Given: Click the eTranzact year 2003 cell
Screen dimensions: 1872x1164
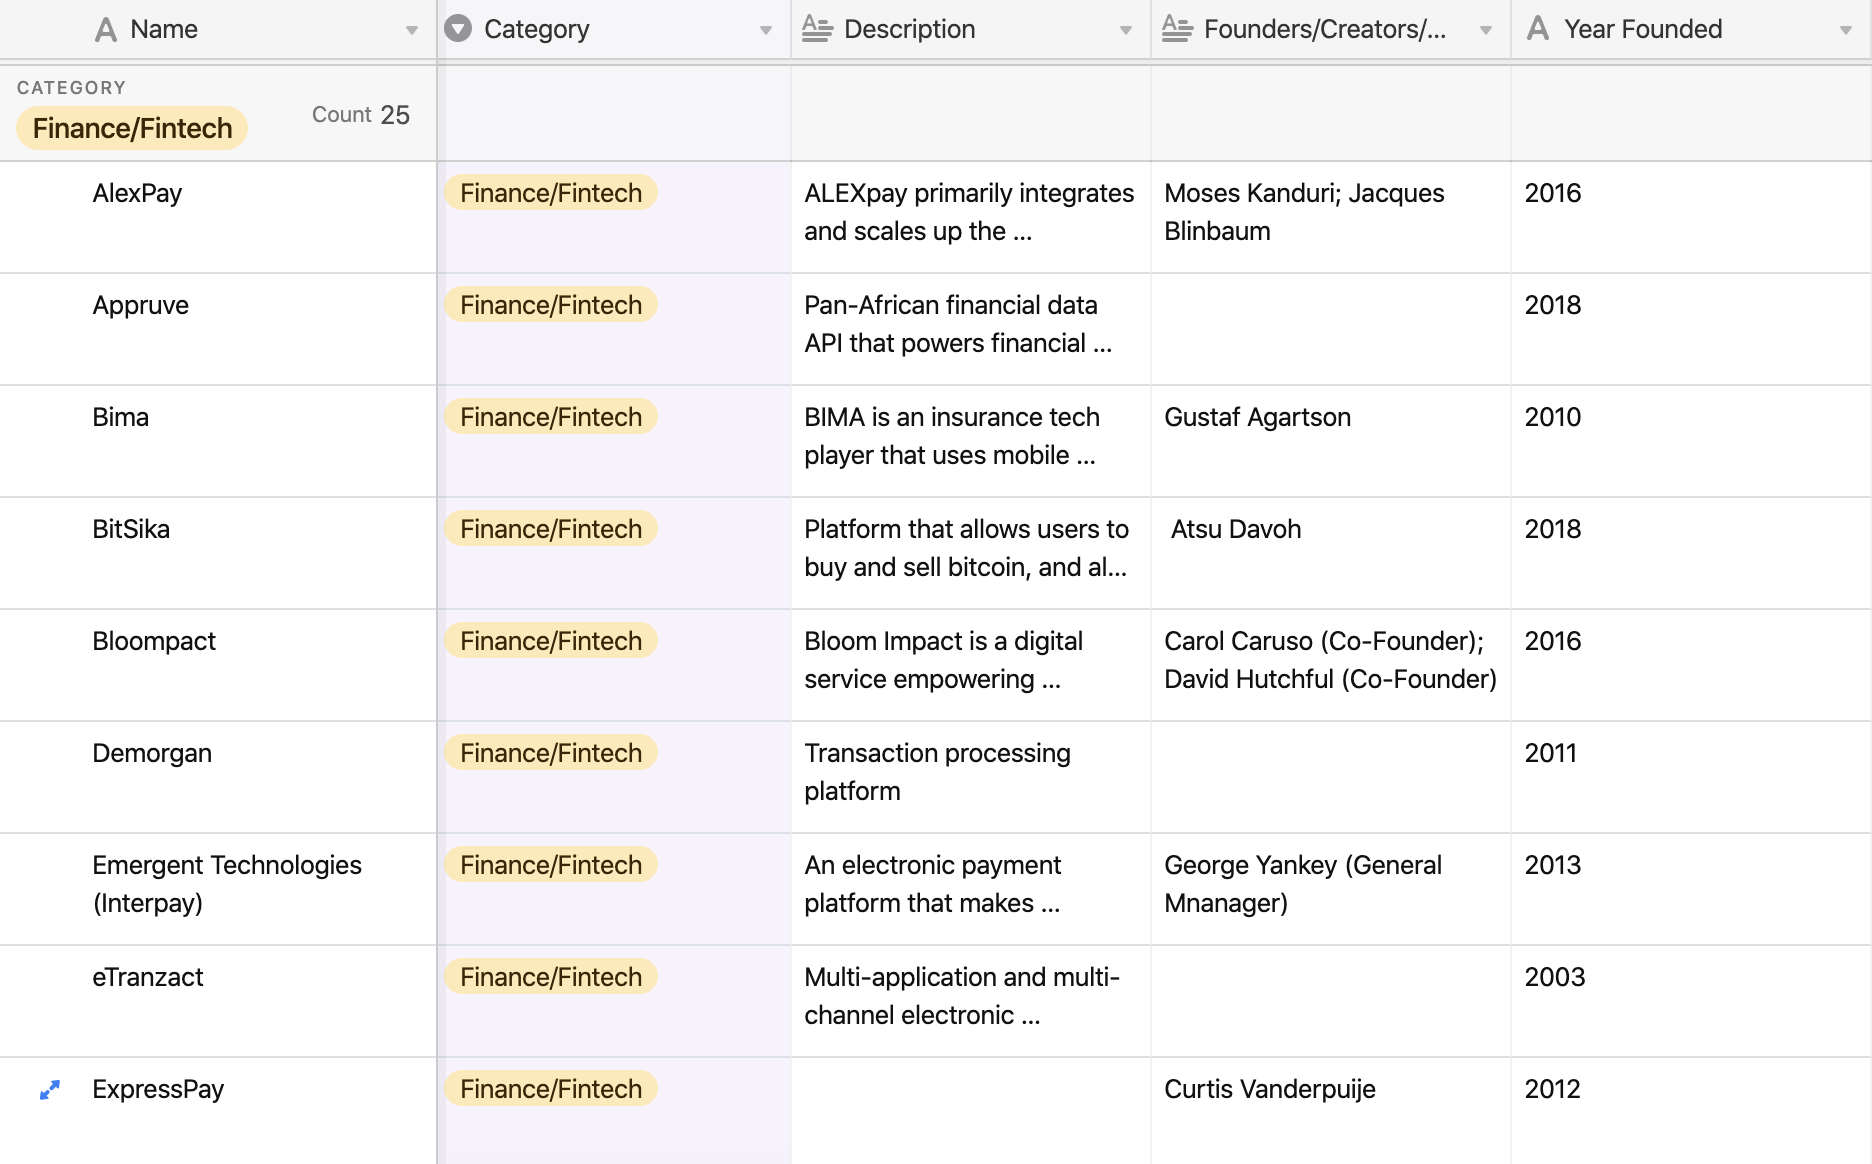Looking at the screenshot, I should [1555, 978].
